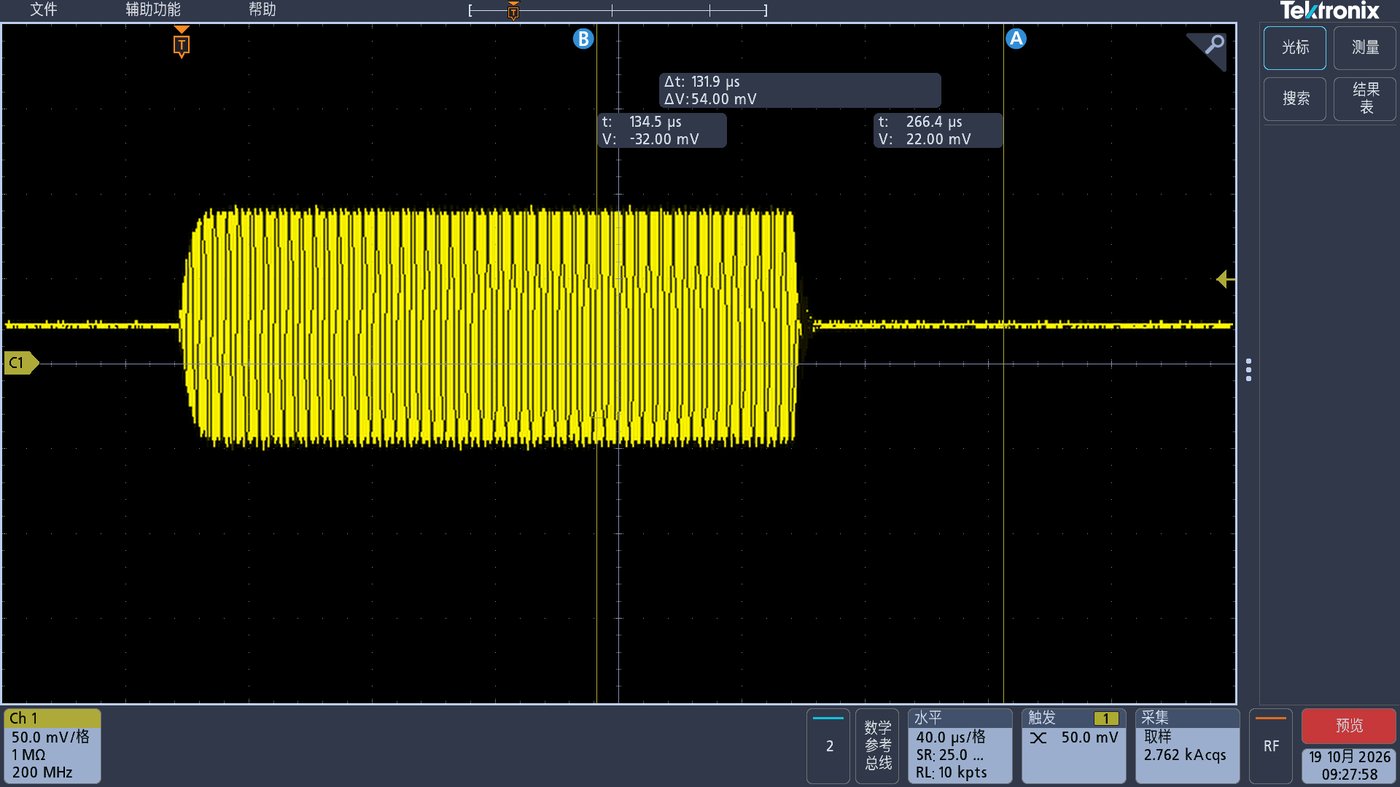
Task: Open the 采集 acquisition settings badge
Action: coord(1188,746)
